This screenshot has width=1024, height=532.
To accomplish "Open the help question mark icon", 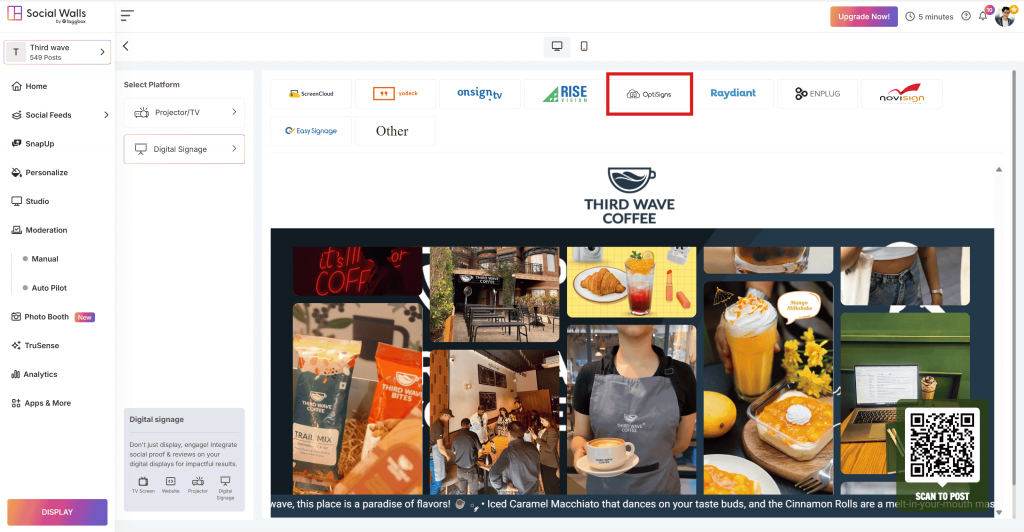I will click(x=966, y=16).
